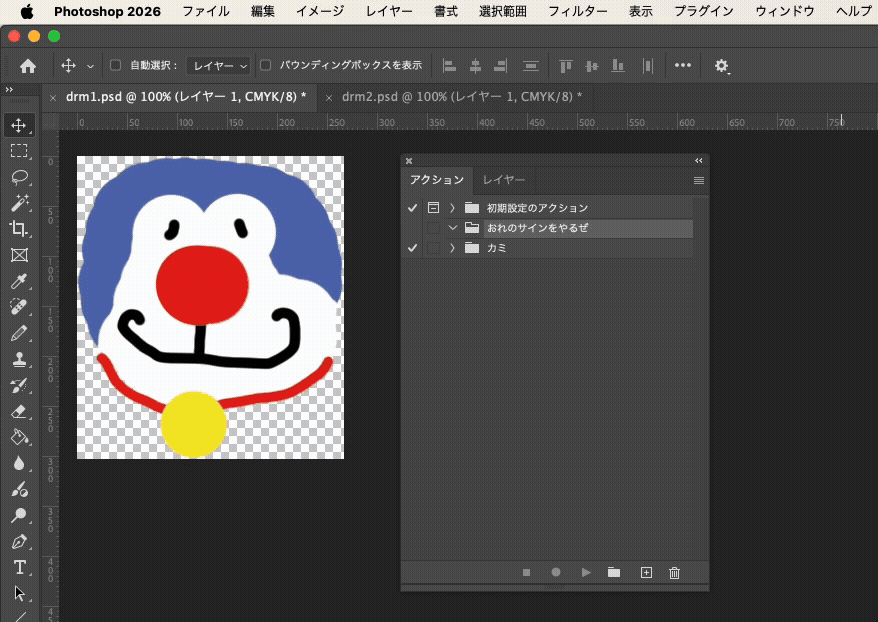878x622 pixels.
Task: Open the フィルター menu
Action: [x=578, y=11]
